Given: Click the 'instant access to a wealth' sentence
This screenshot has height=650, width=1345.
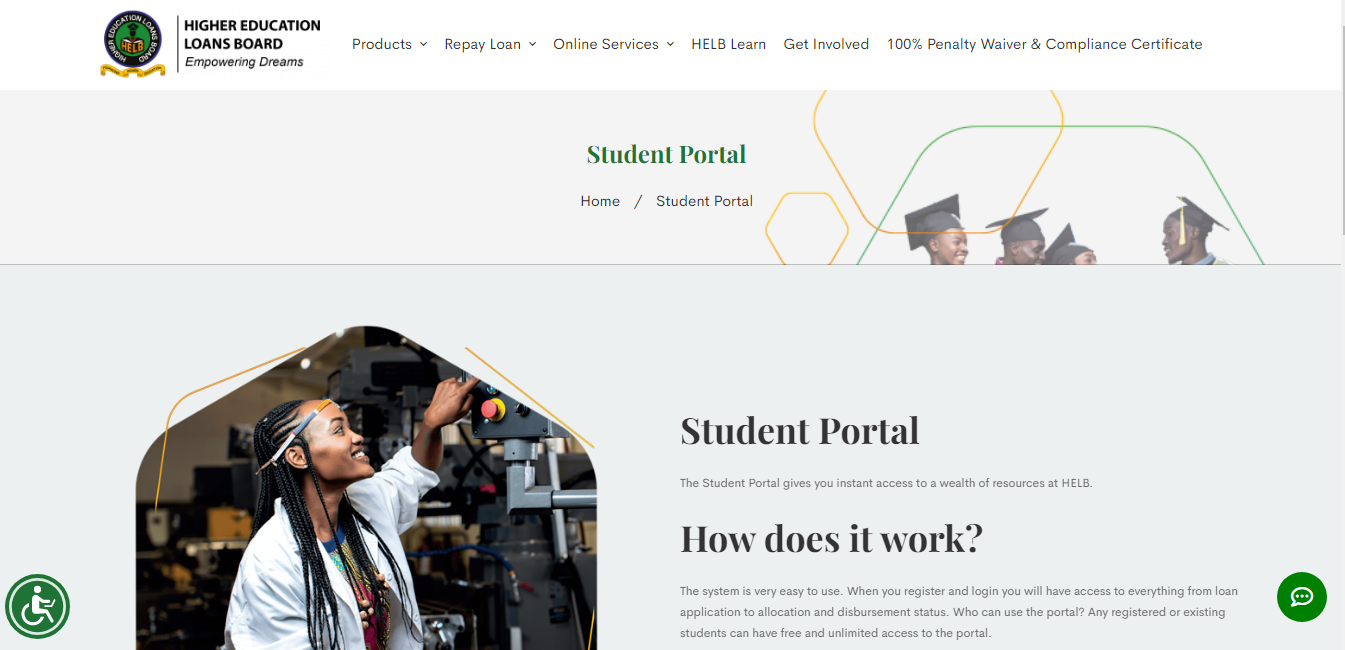Looking at the screenshot, I should [886, 483].
